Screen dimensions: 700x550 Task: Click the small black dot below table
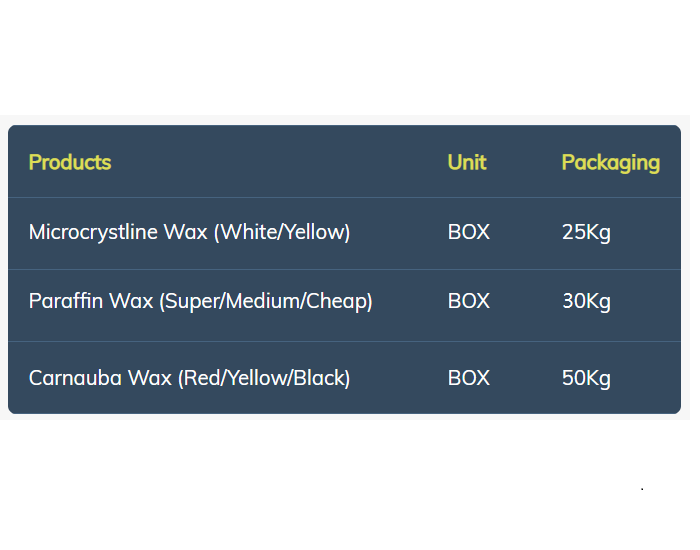(642, 489)
